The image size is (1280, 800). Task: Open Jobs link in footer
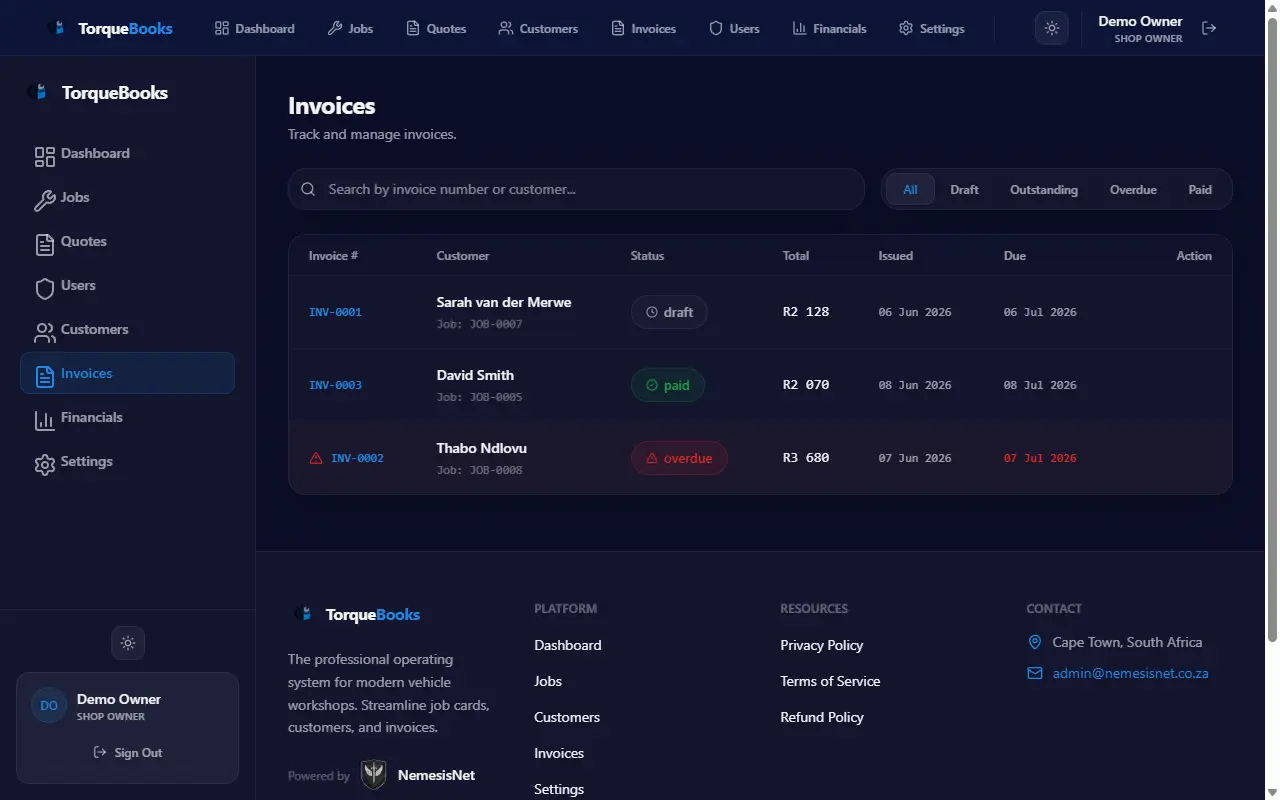pos(548,681)
